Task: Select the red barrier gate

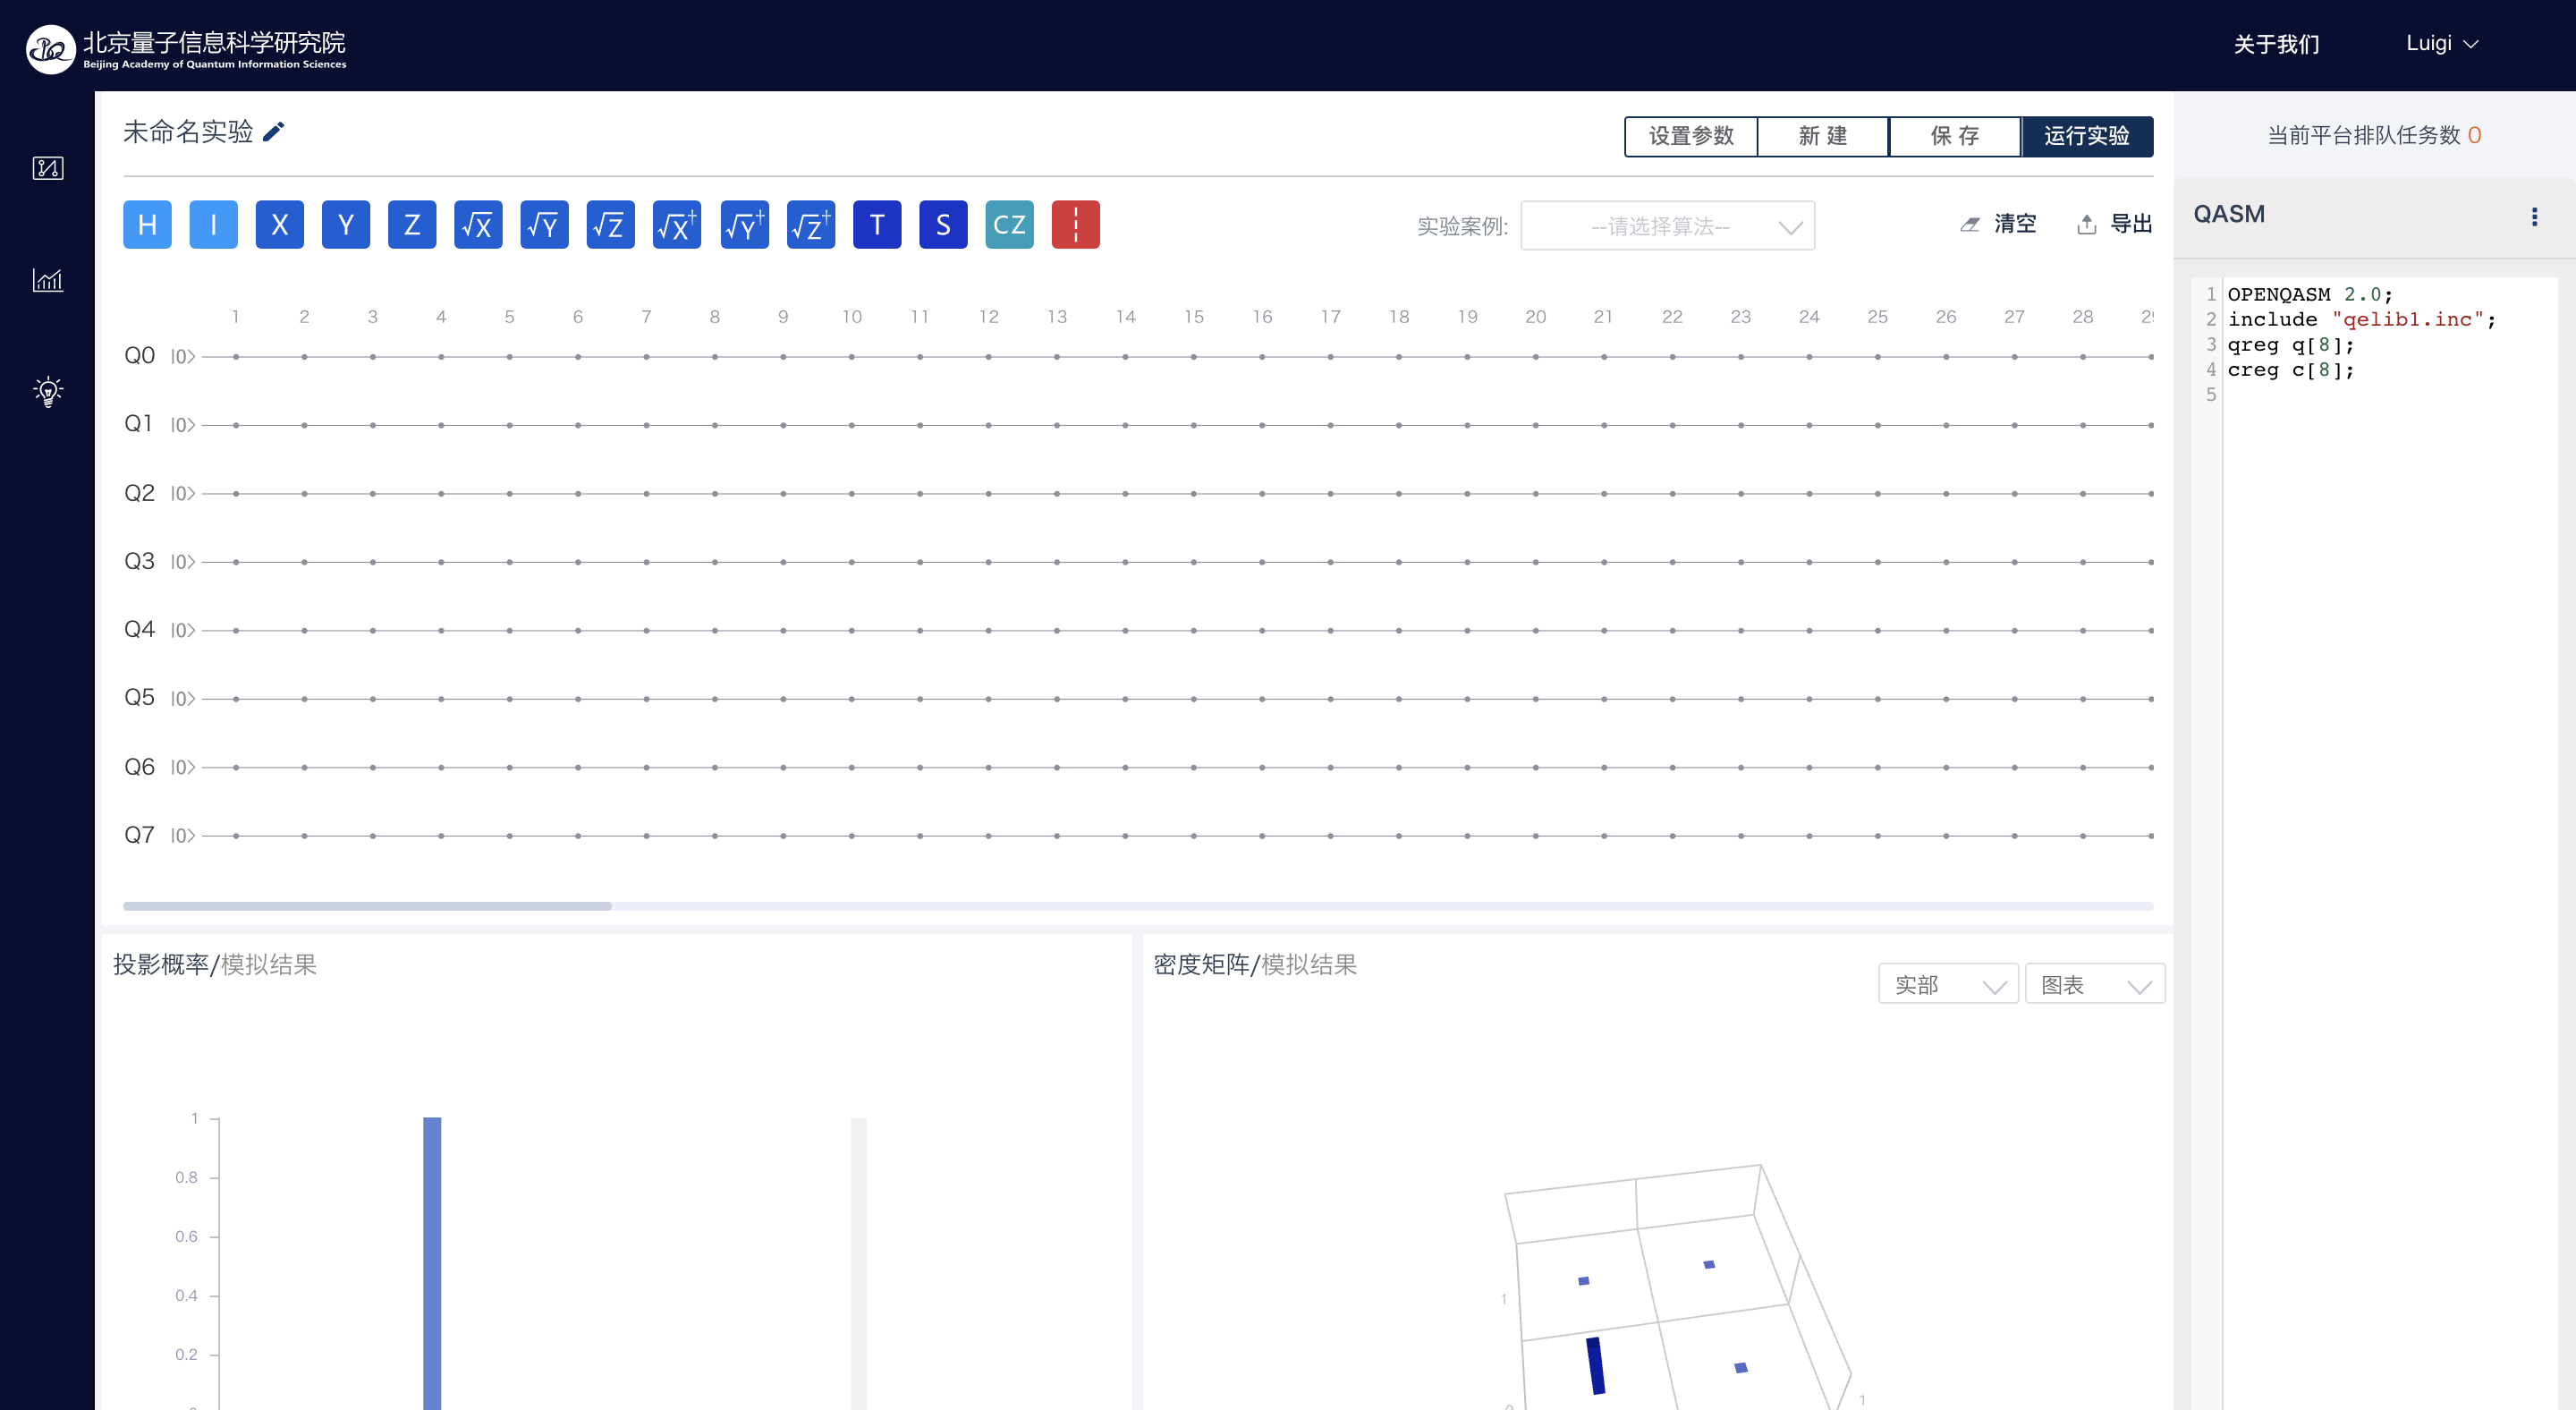Action: click(x=1076, y=224)
